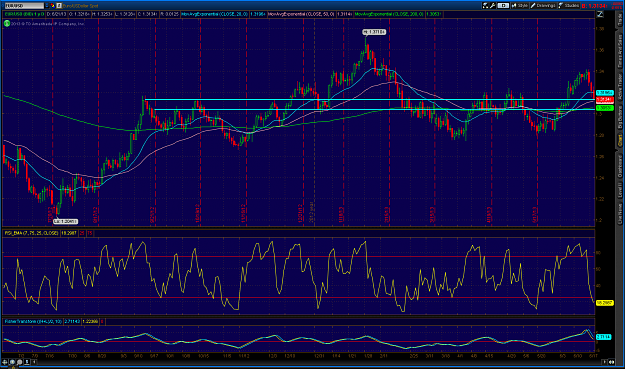Click the pan crosshair icon at bottom left
This screenshot has height=369, width=625.
pyautogui.click(x=4, y=362)
